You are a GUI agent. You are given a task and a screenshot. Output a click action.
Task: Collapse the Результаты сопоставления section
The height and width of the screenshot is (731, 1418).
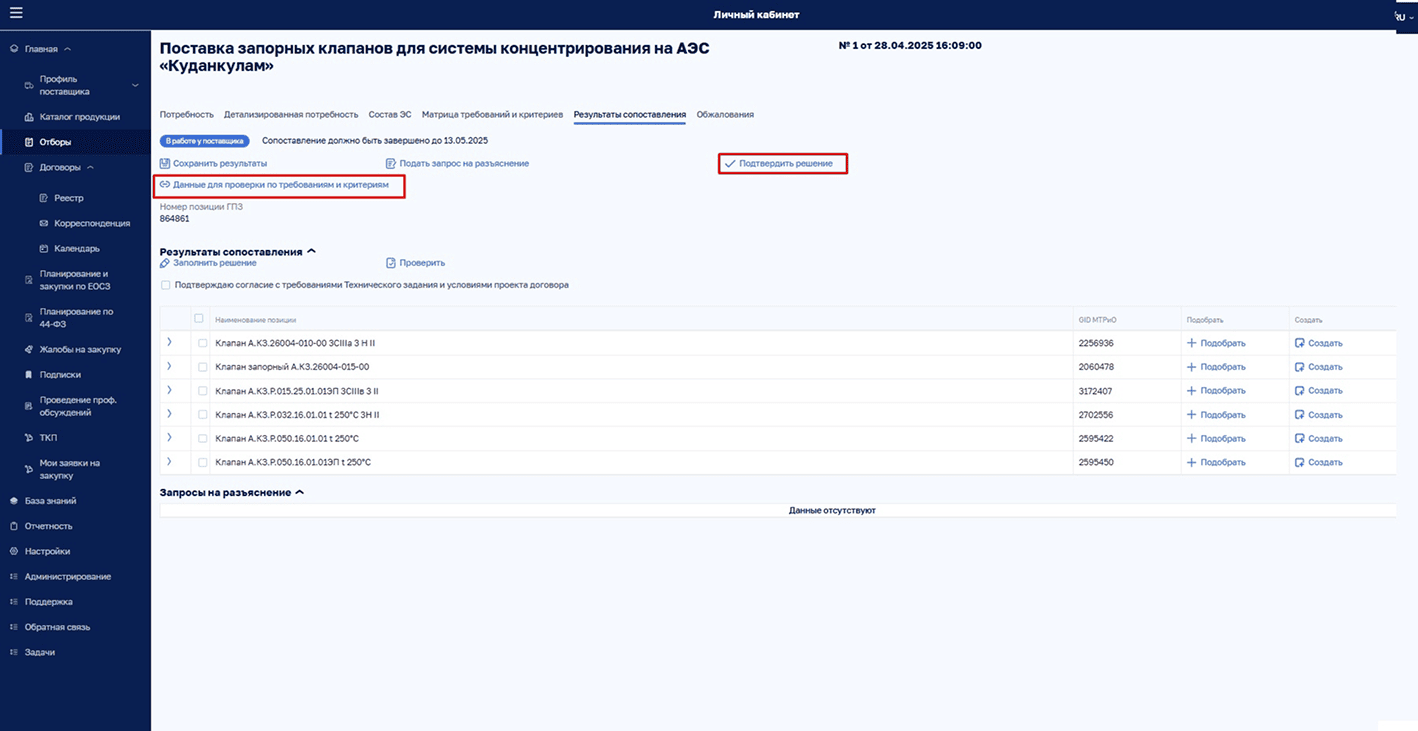pos(311,252)
